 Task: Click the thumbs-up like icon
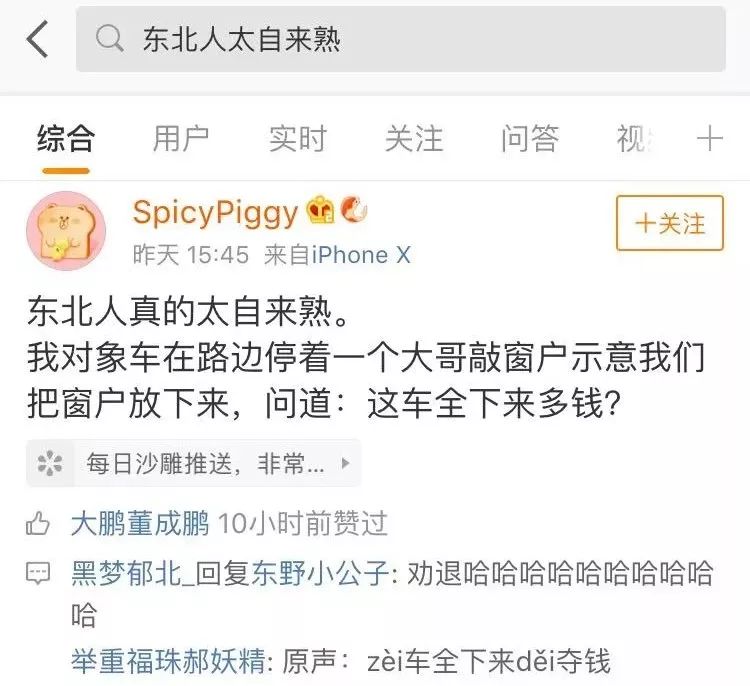tap(38, 523)
